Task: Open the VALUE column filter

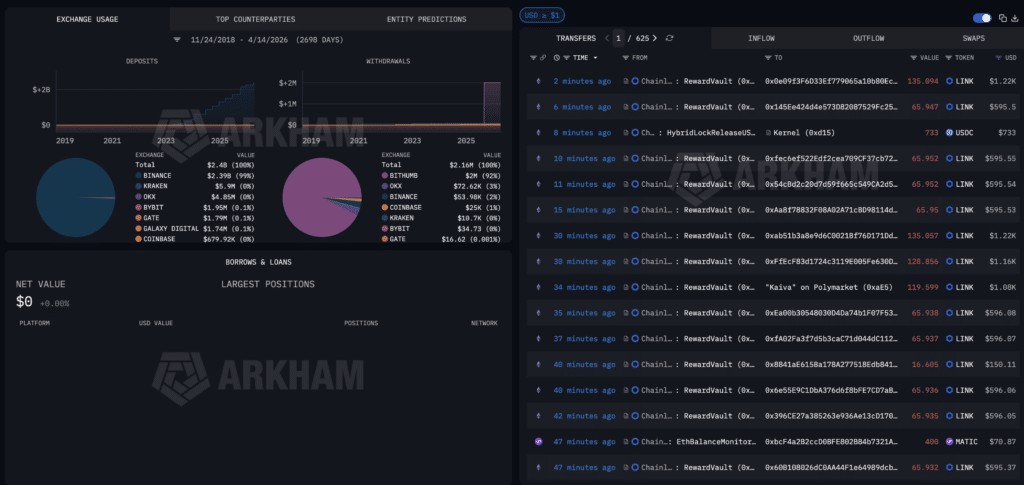Action: 914,58
